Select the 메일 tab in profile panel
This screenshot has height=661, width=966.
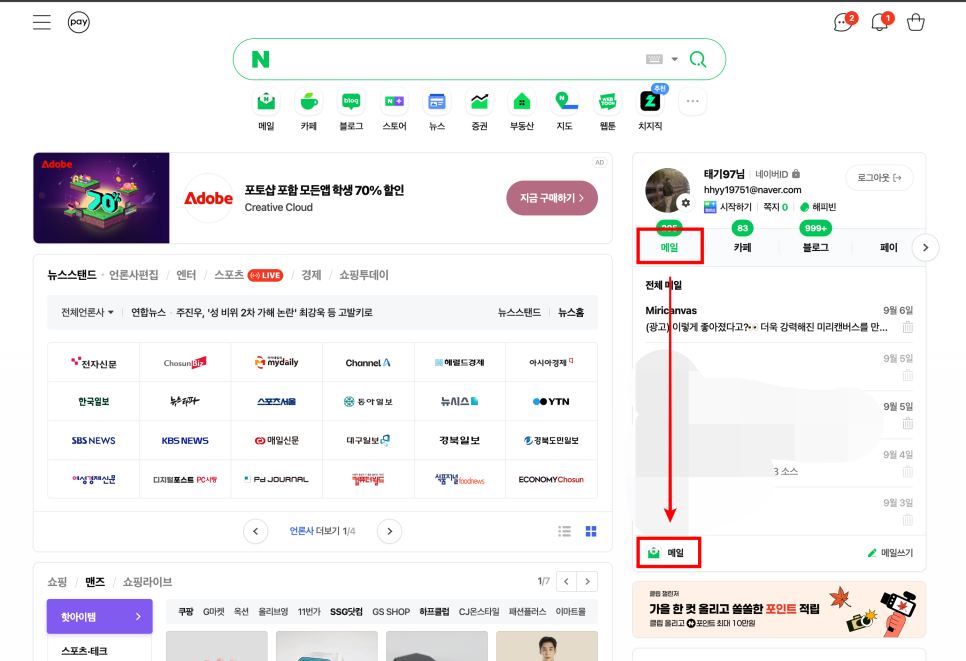[x=670, y=247]
